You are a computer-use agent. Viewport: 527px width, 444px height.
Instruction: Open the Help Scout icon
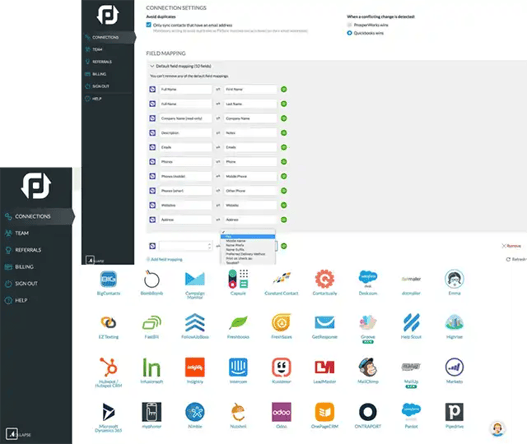[x=411, y=323]
